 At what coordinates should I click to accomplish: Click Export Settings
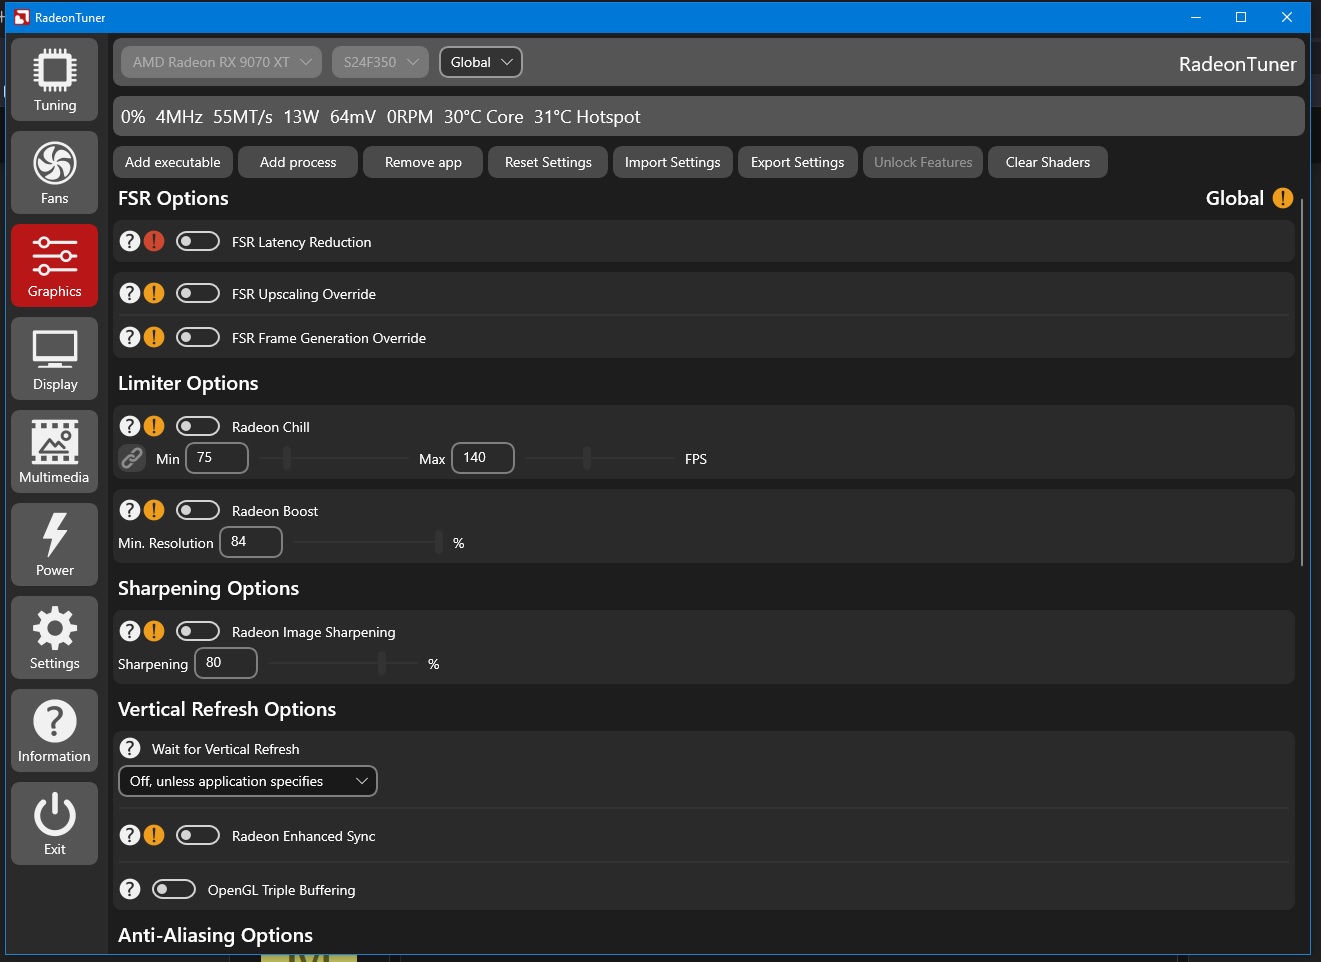tap(798, 162)
